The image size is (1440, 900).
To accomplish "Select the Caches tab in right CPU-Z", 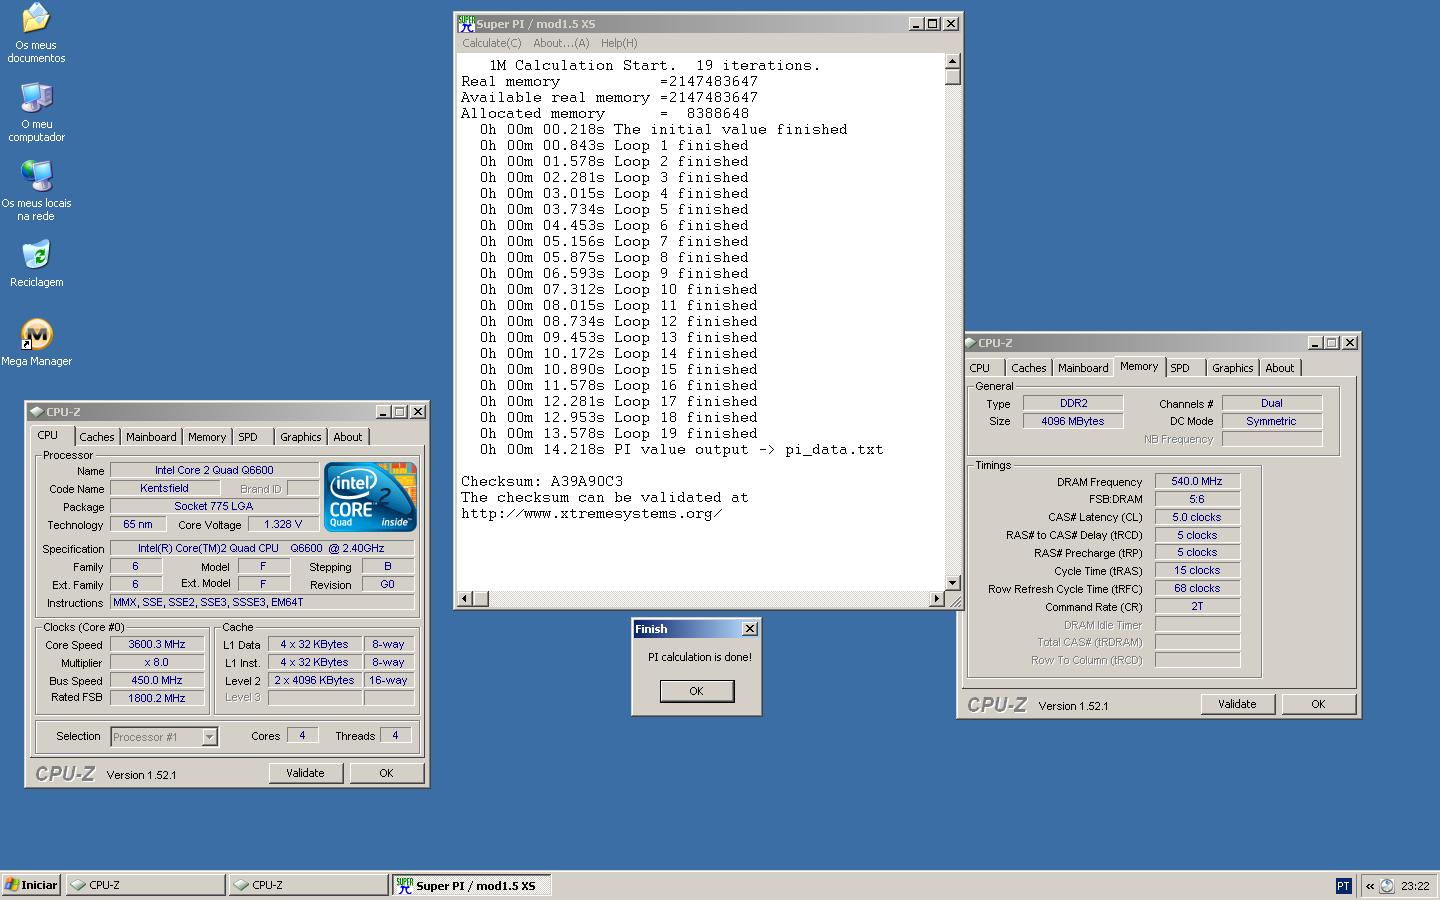I will [x=1029, y=368].
